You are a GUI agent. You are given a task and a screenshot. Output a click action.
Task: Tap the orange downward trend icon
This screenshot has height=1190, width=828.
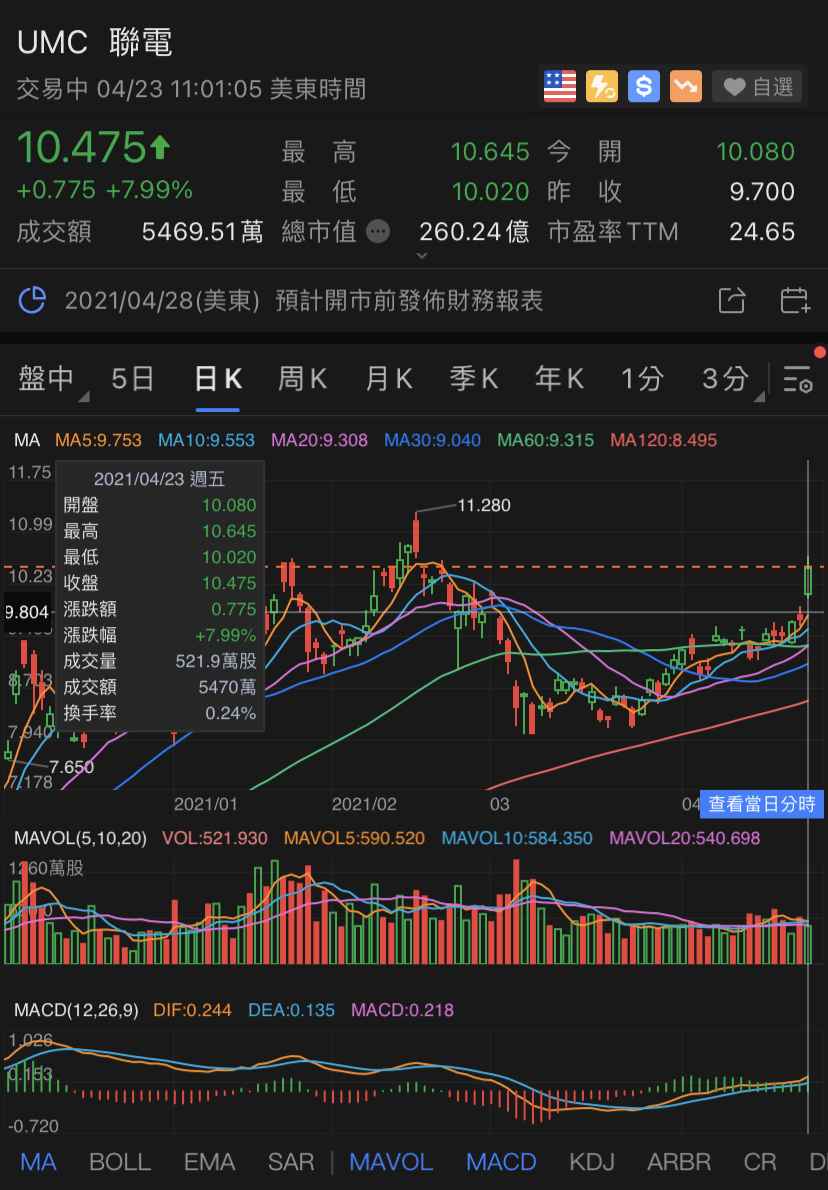(x=685, y=87)
